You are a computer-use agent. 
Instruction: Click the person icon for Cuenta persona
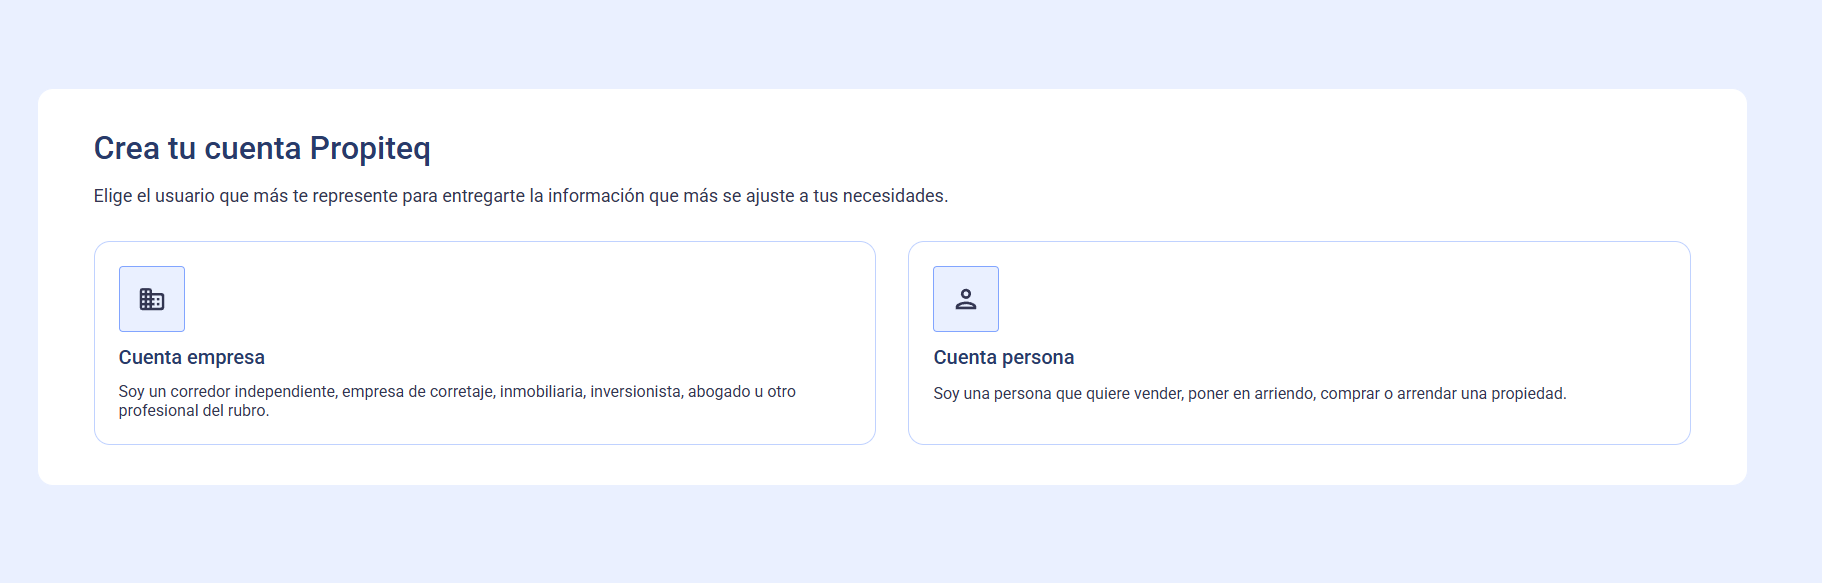(966, 299)
